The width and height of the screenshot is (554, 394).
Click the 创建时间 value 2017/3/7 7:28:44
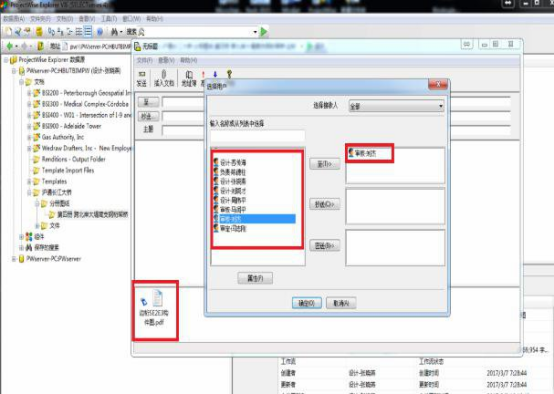pos(507,373)
